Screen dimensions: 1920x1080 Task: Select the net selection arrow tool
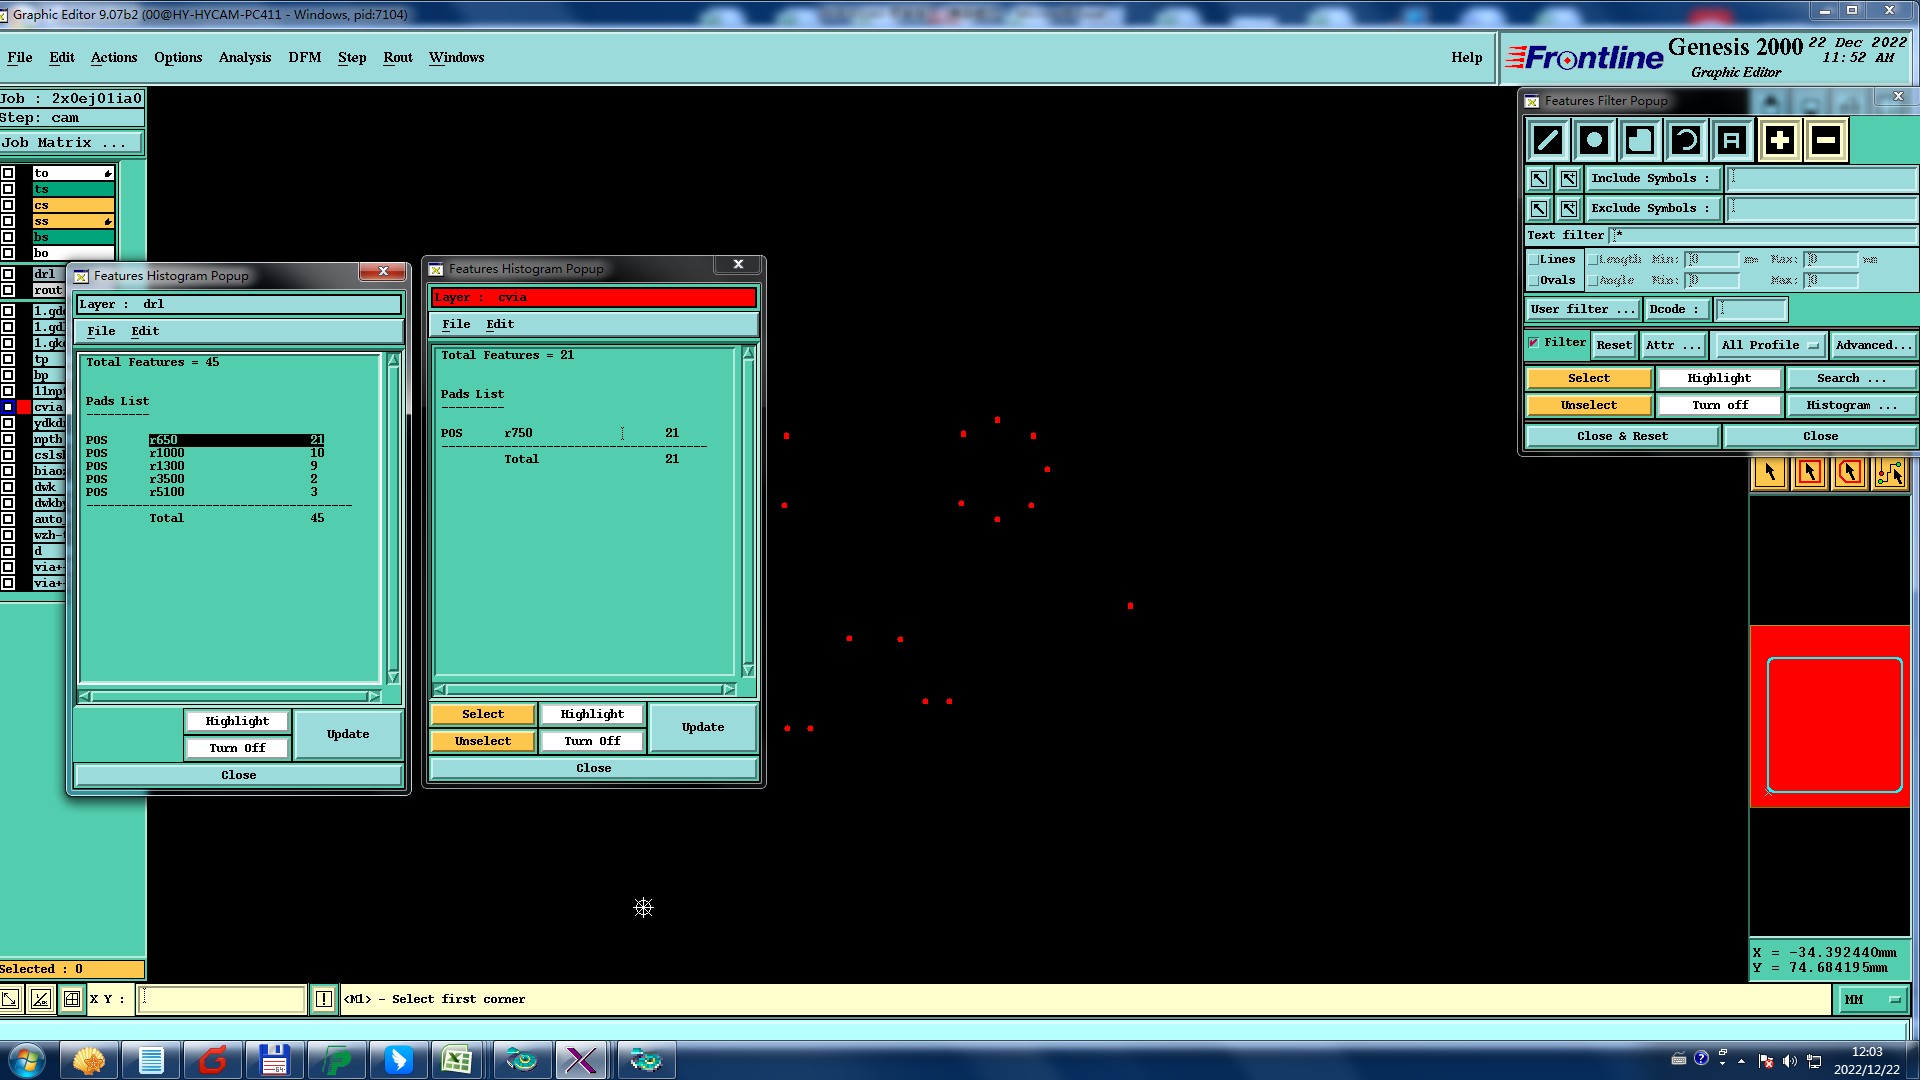pos(1890,473)
